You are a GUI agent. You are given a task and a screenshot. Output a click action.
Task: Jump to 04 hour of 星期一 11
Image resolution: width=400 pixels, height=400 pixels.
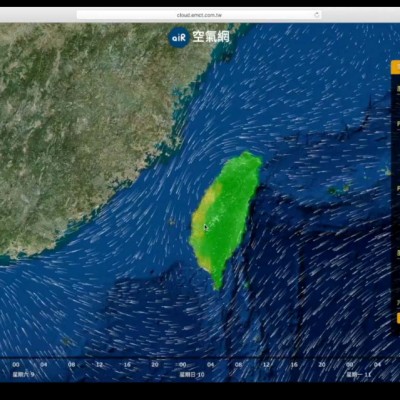coord(377,365)
